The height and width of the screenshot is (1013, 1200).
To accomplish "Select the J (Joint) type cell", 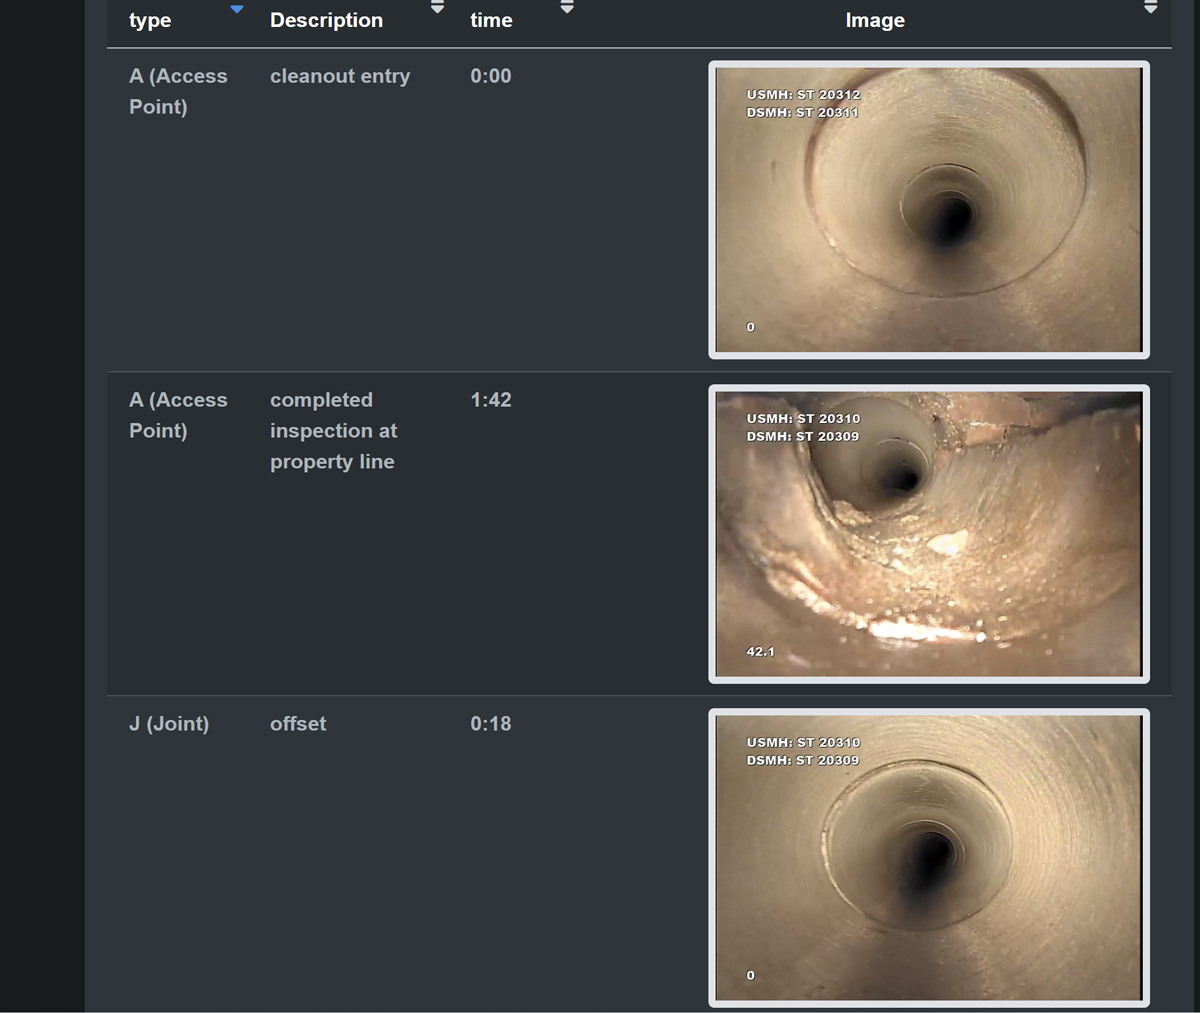I will (x=169, y=724).
